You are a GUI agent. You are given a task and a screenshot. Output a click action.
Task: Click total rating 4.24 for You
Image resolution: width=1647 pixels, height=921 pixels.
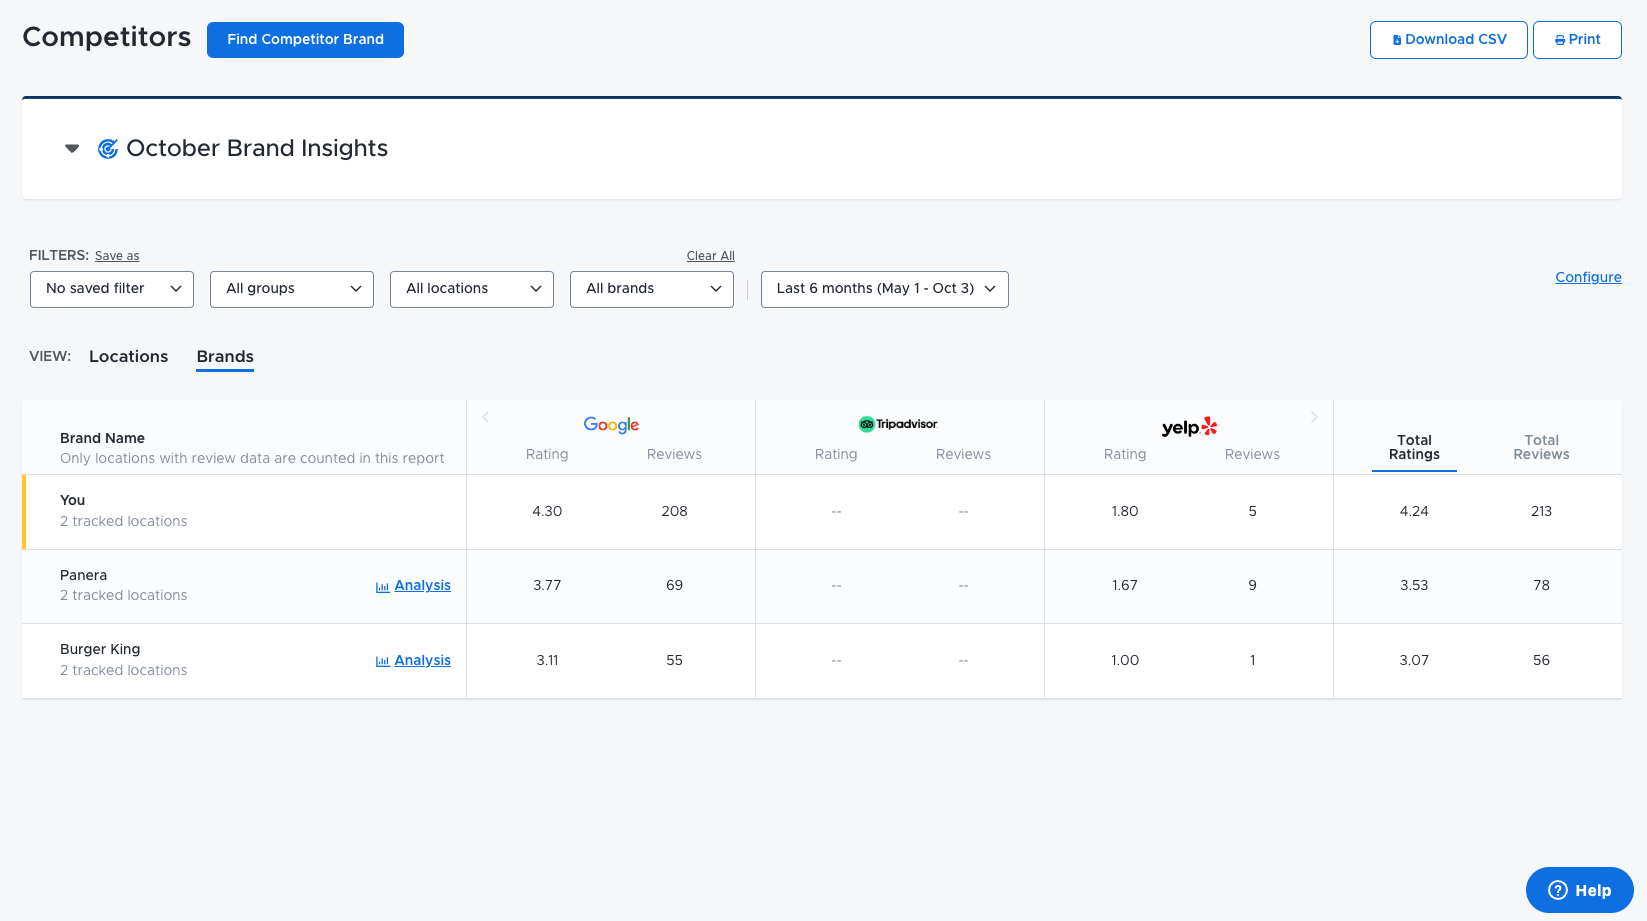pos(1414,511)
